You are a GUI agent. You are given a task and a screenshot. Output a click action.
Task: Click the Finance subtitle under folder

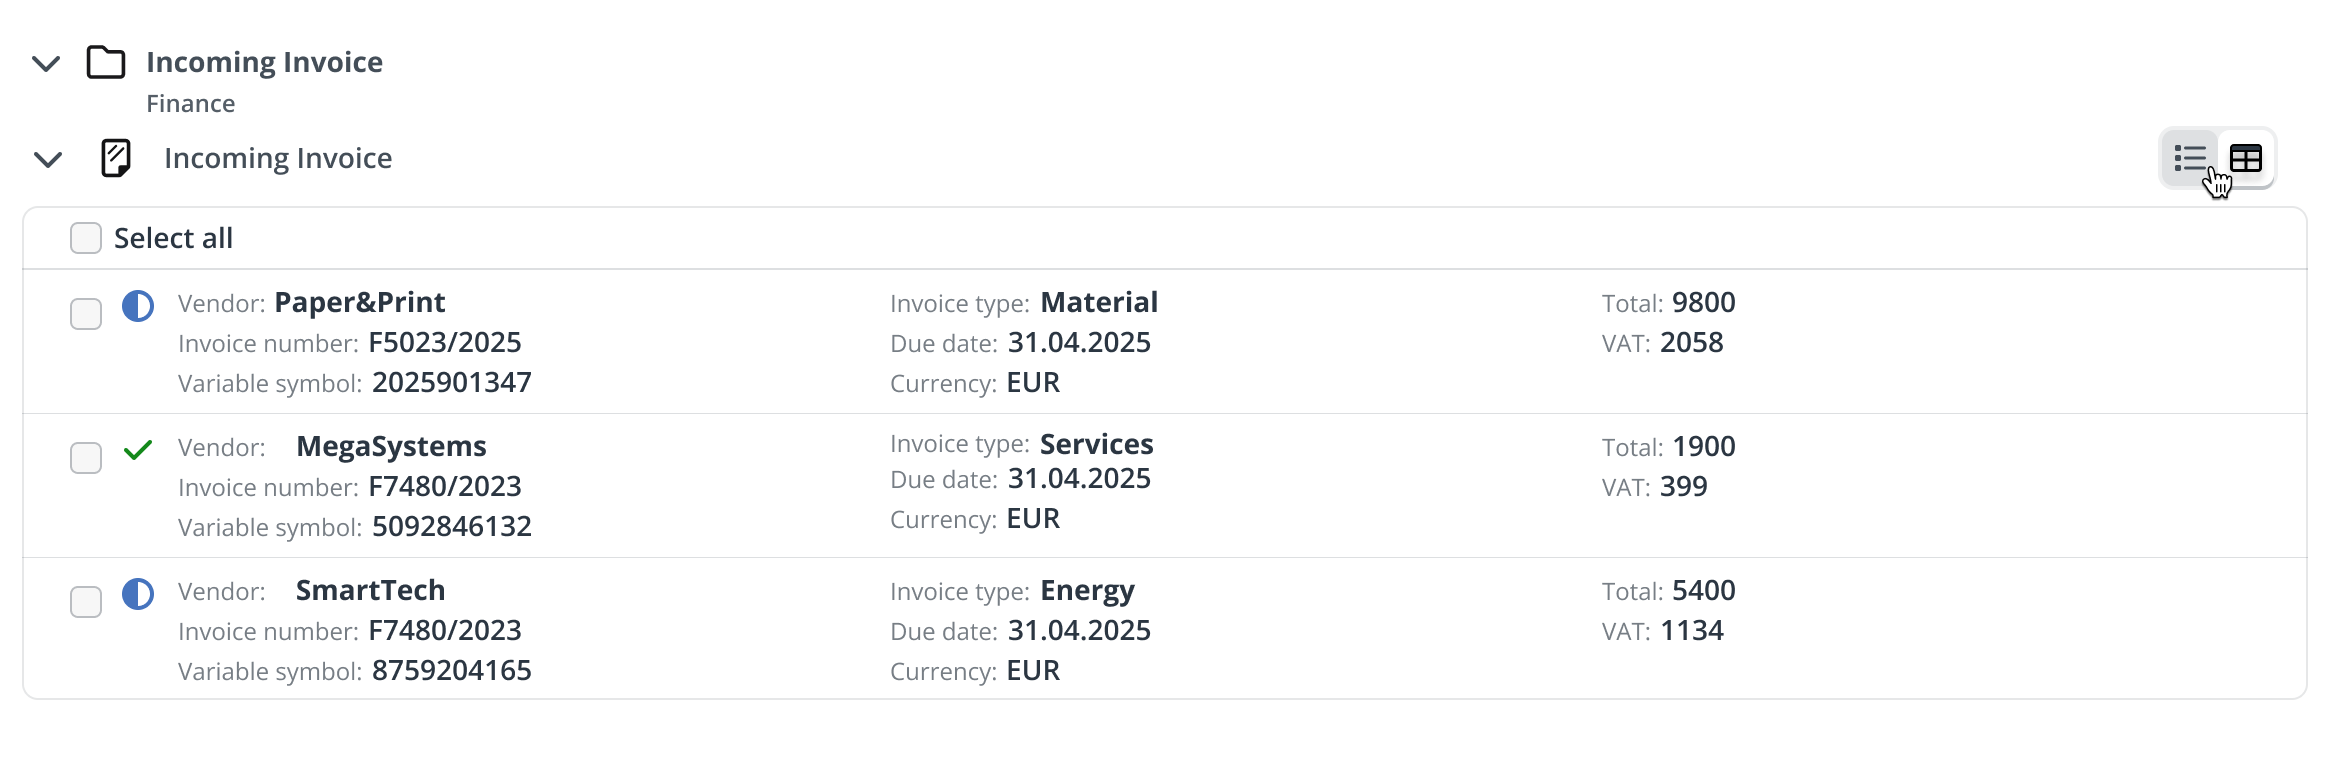click(190, 104)
